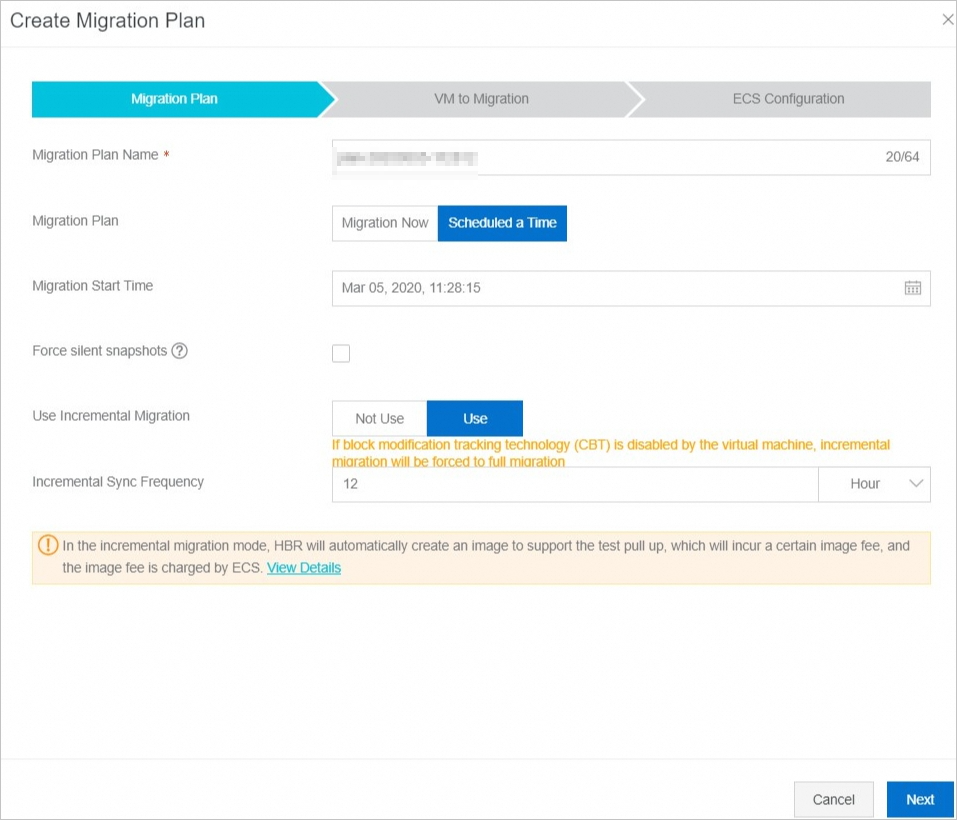Select Not Use for incremental migration

tap(379, 418)
